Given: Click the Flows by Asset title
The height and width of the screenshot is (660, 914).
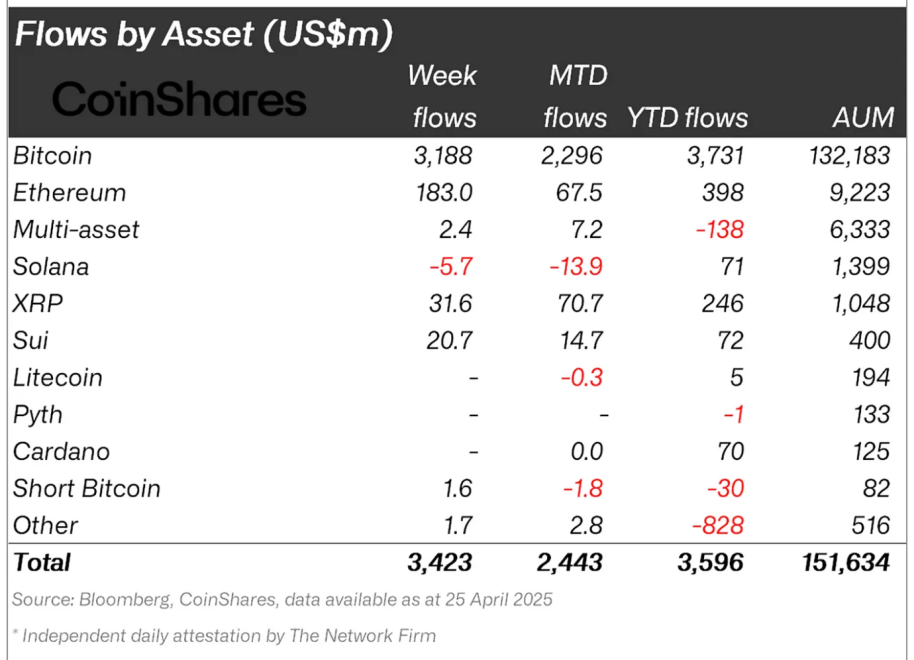Looking at the screenshot, I should click(203, 33).
